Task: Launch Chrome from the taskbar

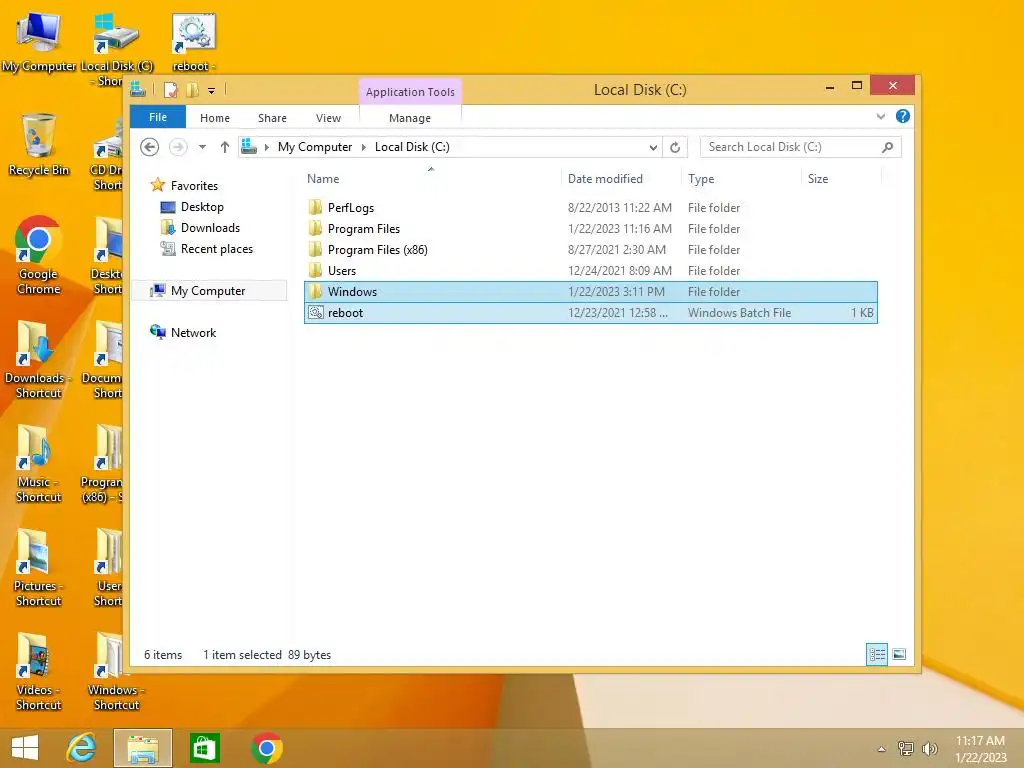Action: 266,748
